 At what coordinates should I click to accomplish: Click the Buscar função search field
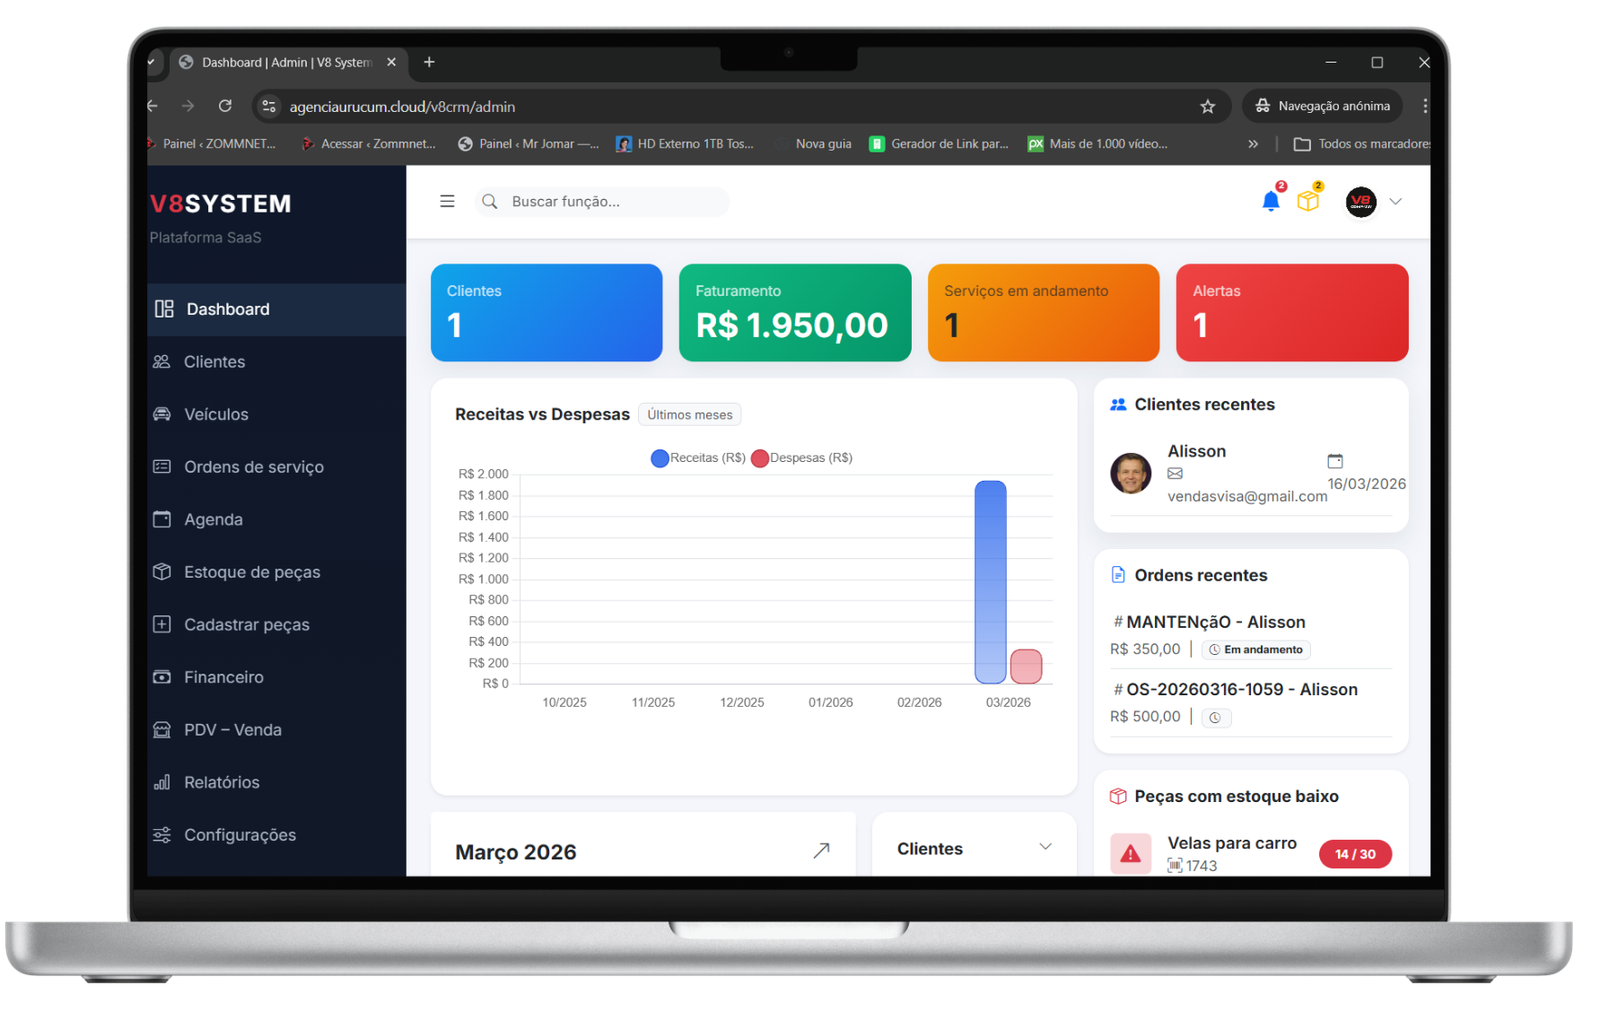(x=610, y=202)
